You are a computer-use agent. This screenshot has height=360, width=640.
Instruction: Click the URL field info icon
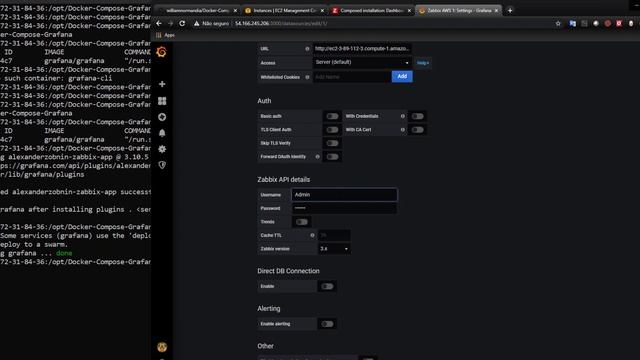307,49
